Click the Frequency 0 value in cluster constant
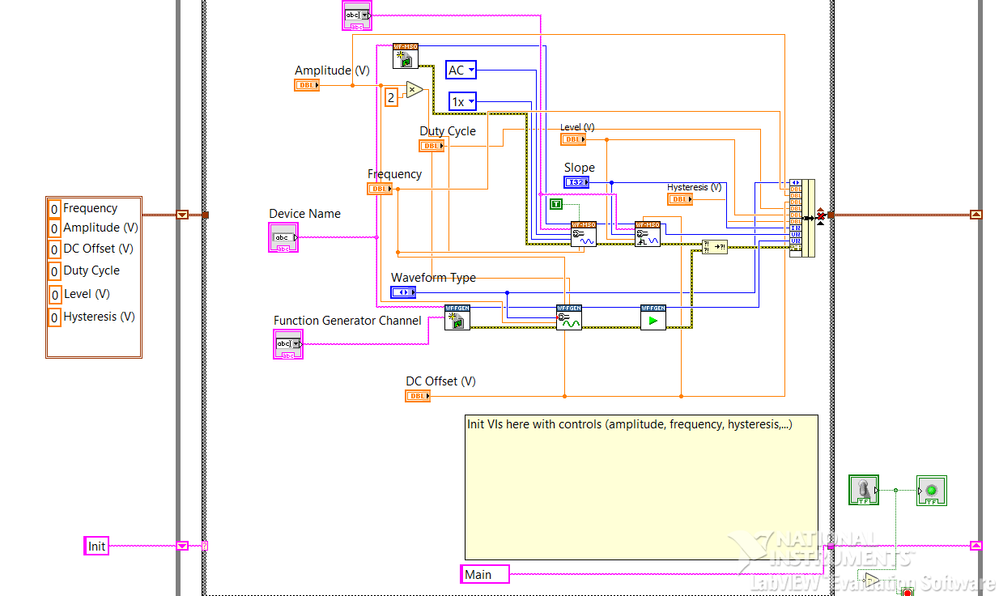The image size is (999, 596). coord(54,209)
